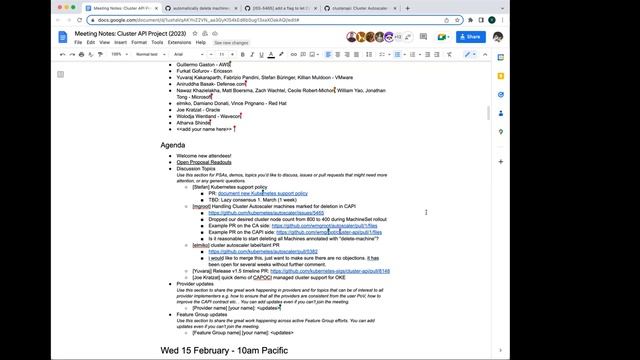The width and height of the screenshot is (640, 360).
Task: Click the Redo icon in toolbar
Action: [72, 54]
